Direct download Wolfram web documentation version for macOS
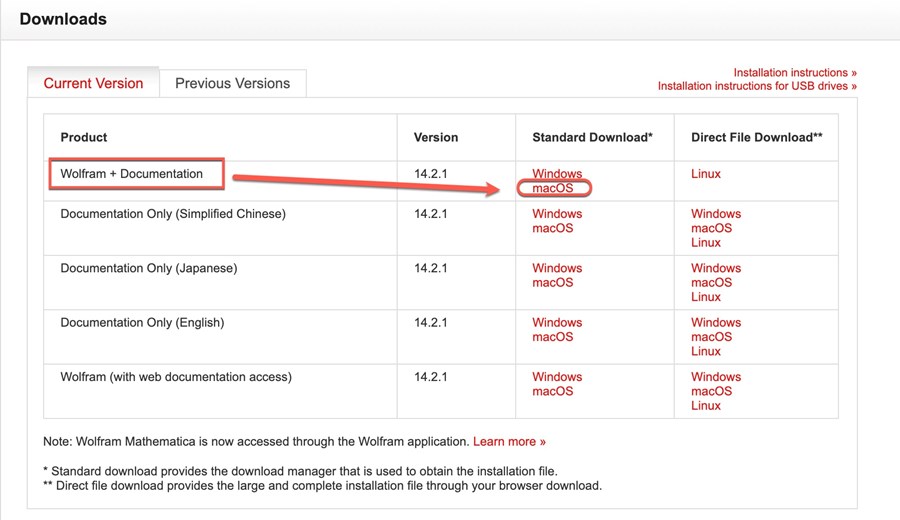 tap(712, 391)
